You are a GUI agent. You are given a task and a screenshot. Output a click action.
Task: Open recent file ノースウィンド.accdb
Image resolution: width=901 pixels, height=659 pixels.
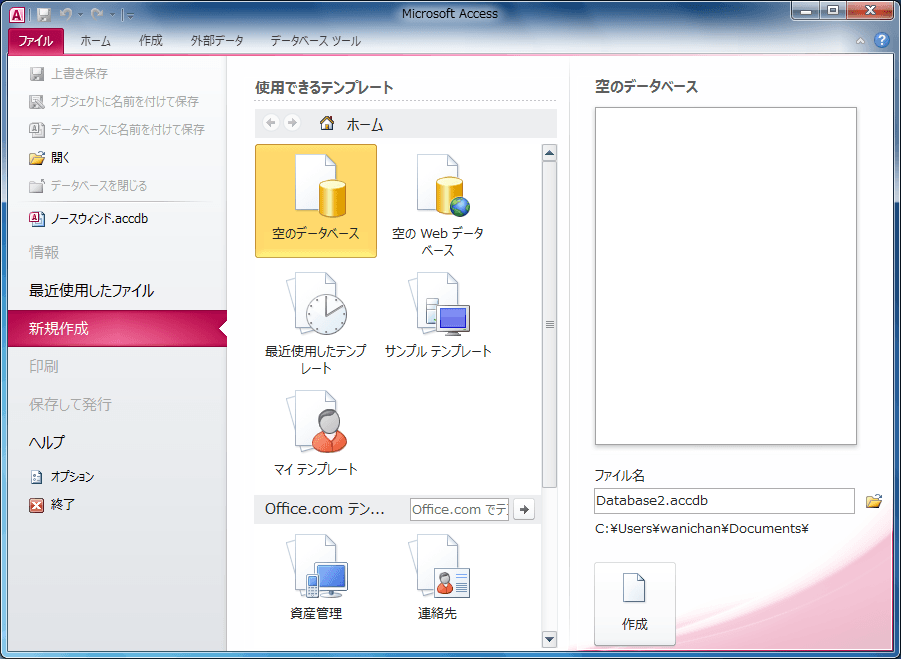tap(88, 219)
